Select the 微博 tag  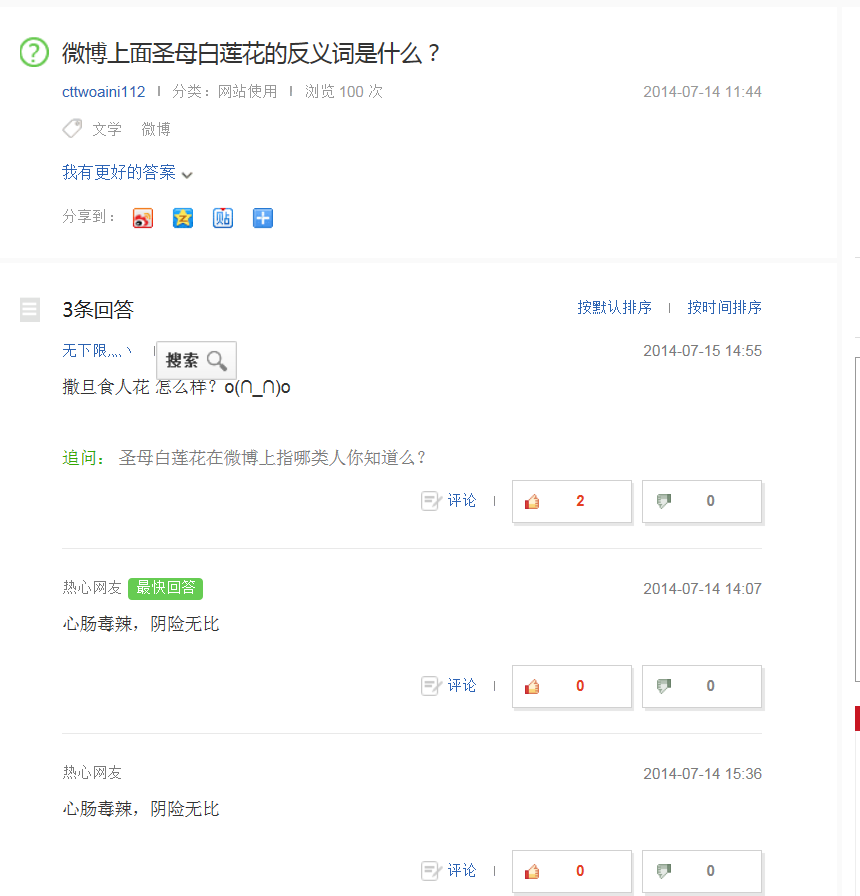pyautogui.click(x=156, y=129)
